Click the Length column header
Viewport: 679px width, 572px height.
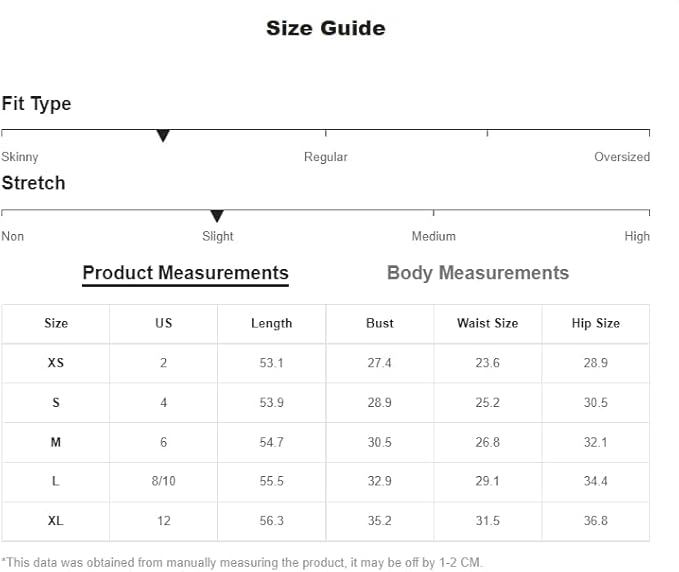pos(272,323)
